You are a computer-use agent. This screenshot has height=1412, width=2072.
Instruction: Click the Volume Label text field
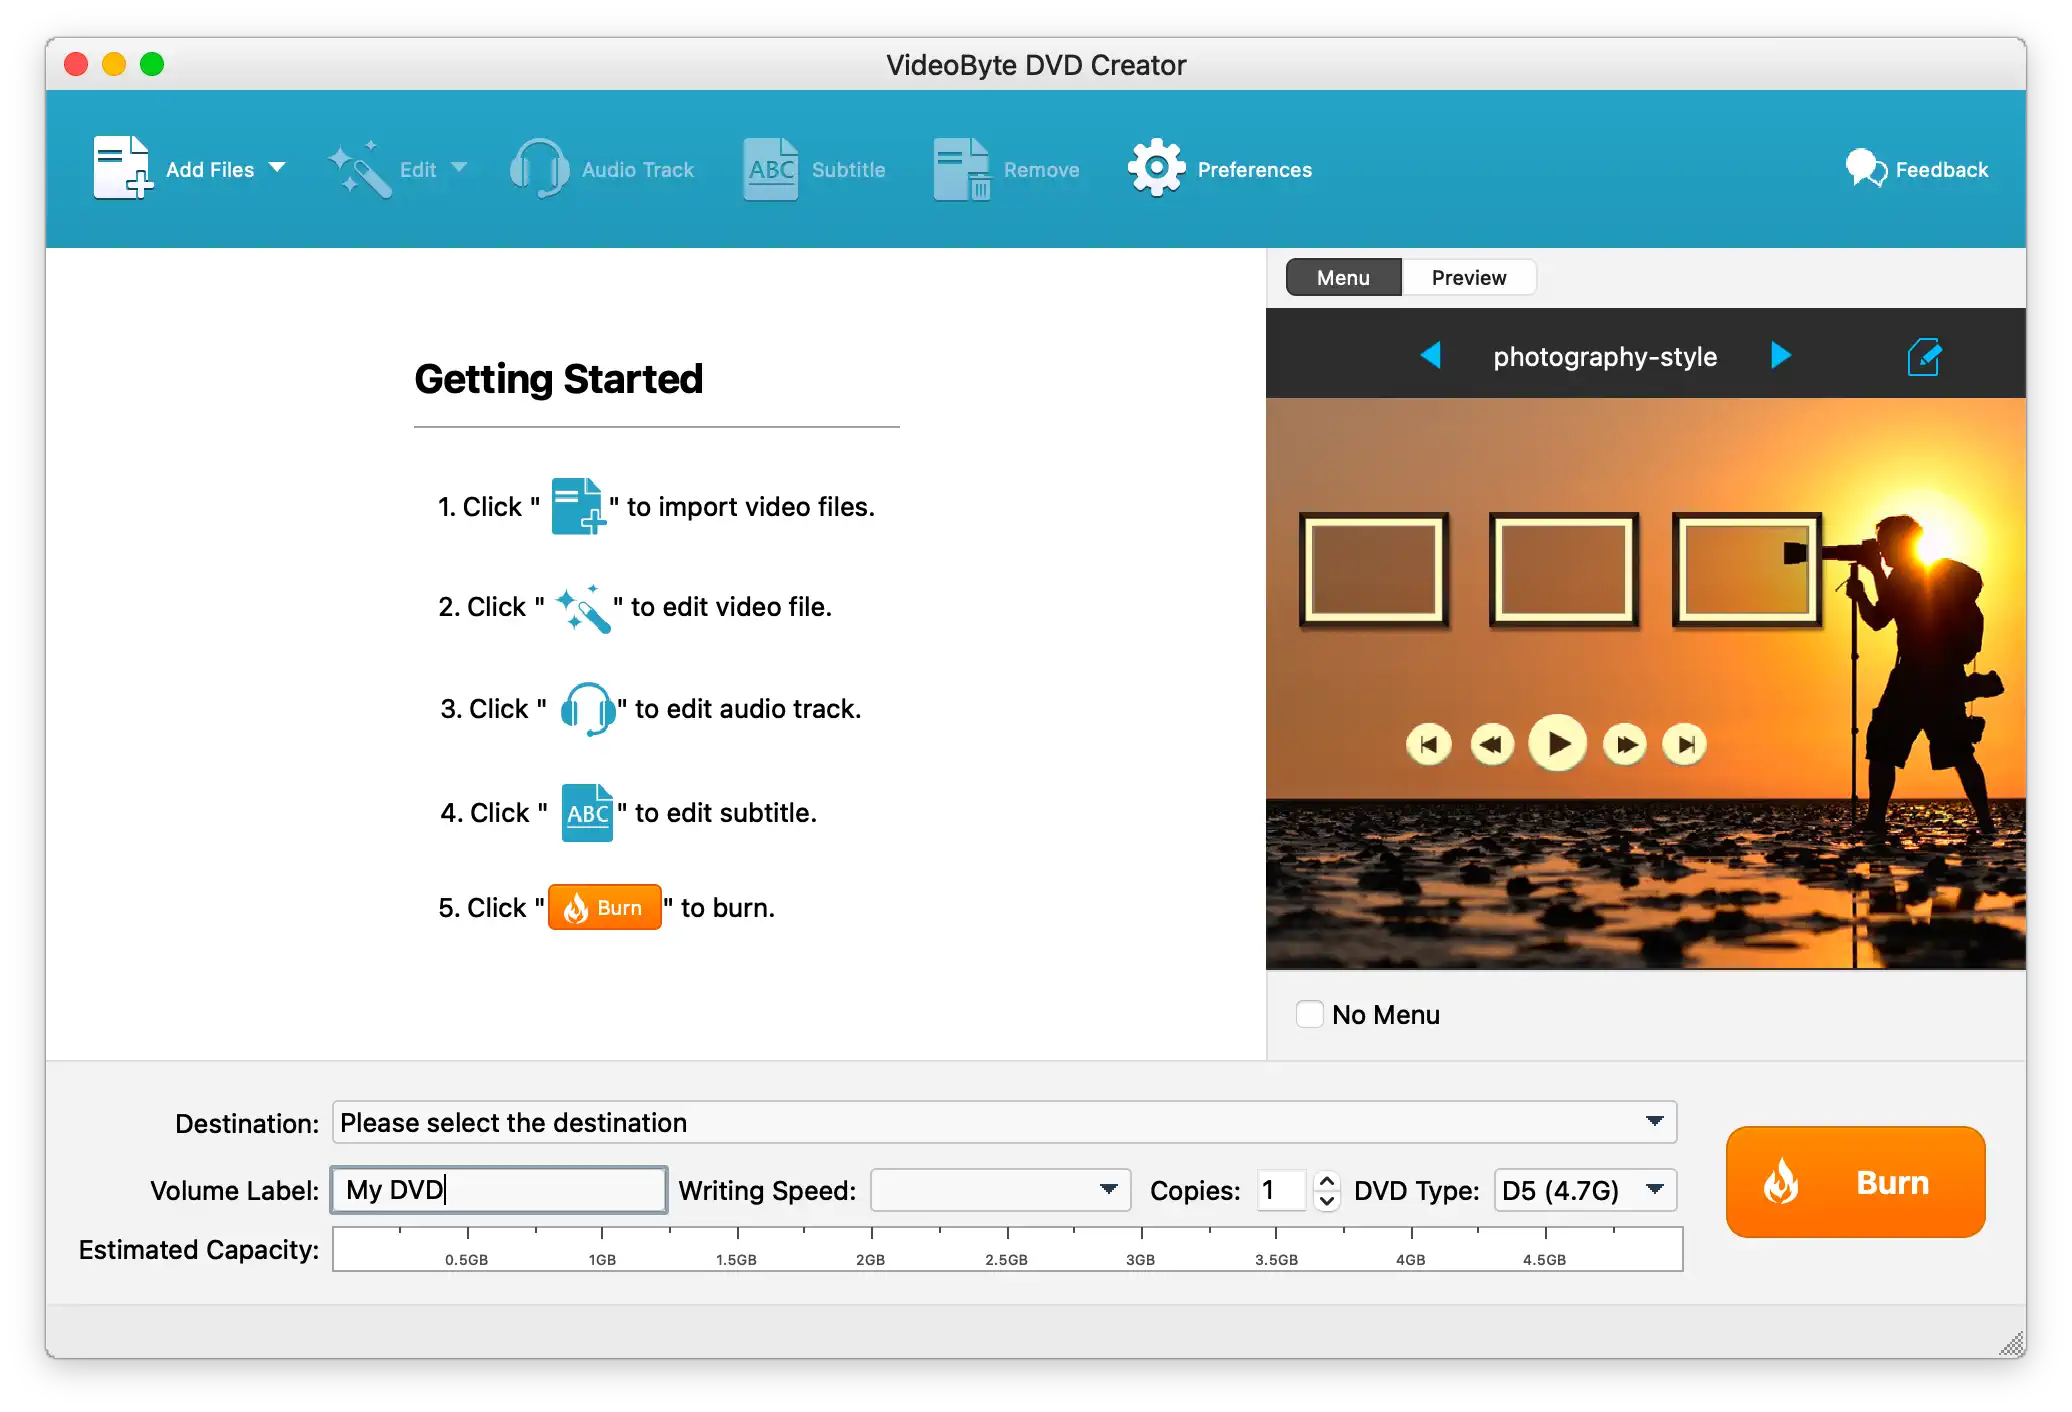tap(500, 1190)
